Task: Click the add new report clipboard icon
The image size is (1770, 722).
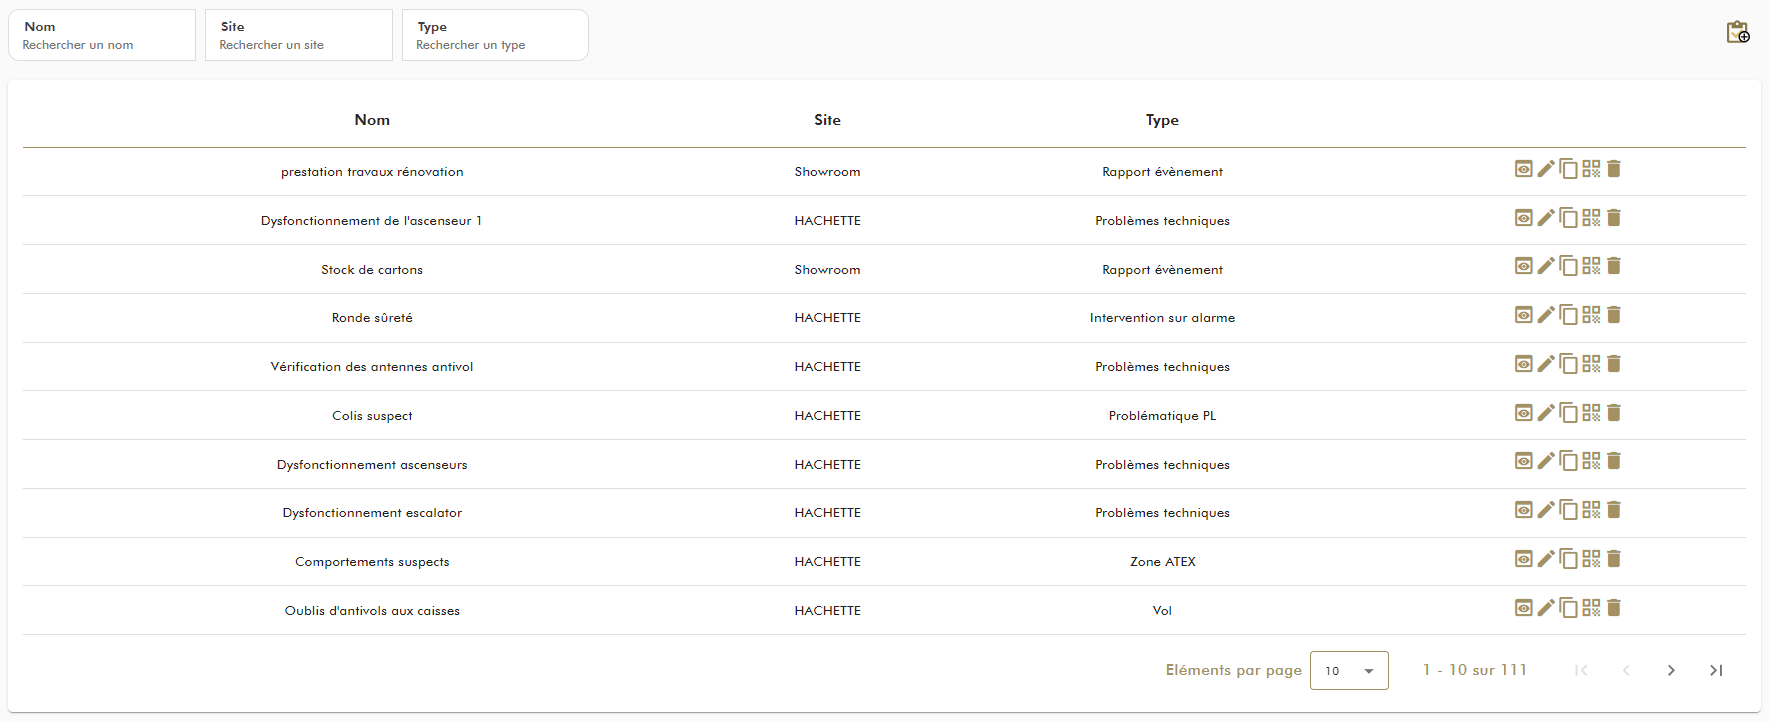Action: click(x=1738, y=33)
